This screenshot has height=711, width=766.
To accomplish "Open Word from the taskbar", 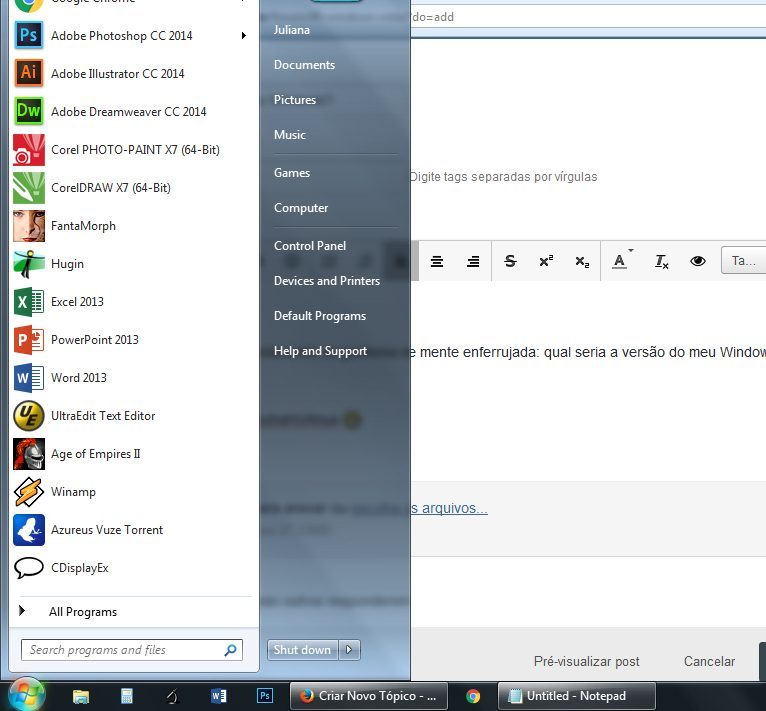I will click(218, 696).
